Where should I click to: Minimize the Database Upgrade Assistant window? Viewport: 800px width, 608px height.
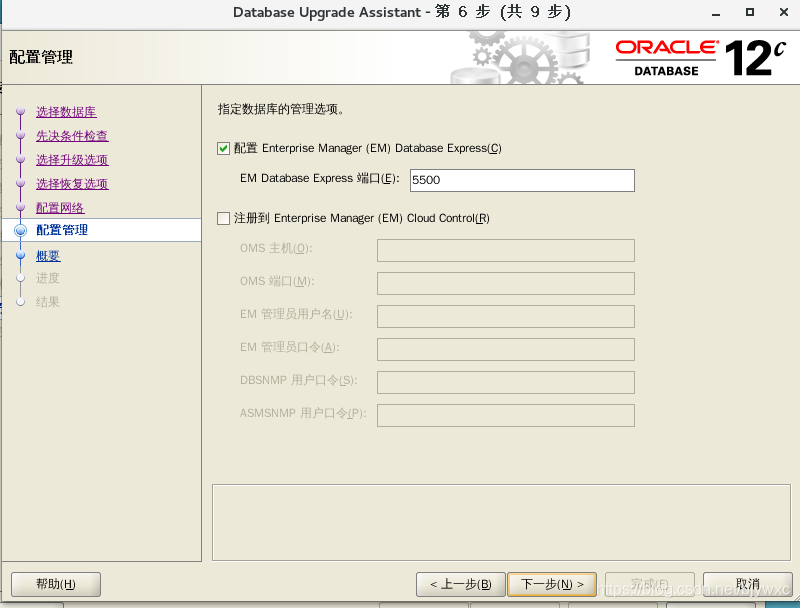(x=716, y=13)
